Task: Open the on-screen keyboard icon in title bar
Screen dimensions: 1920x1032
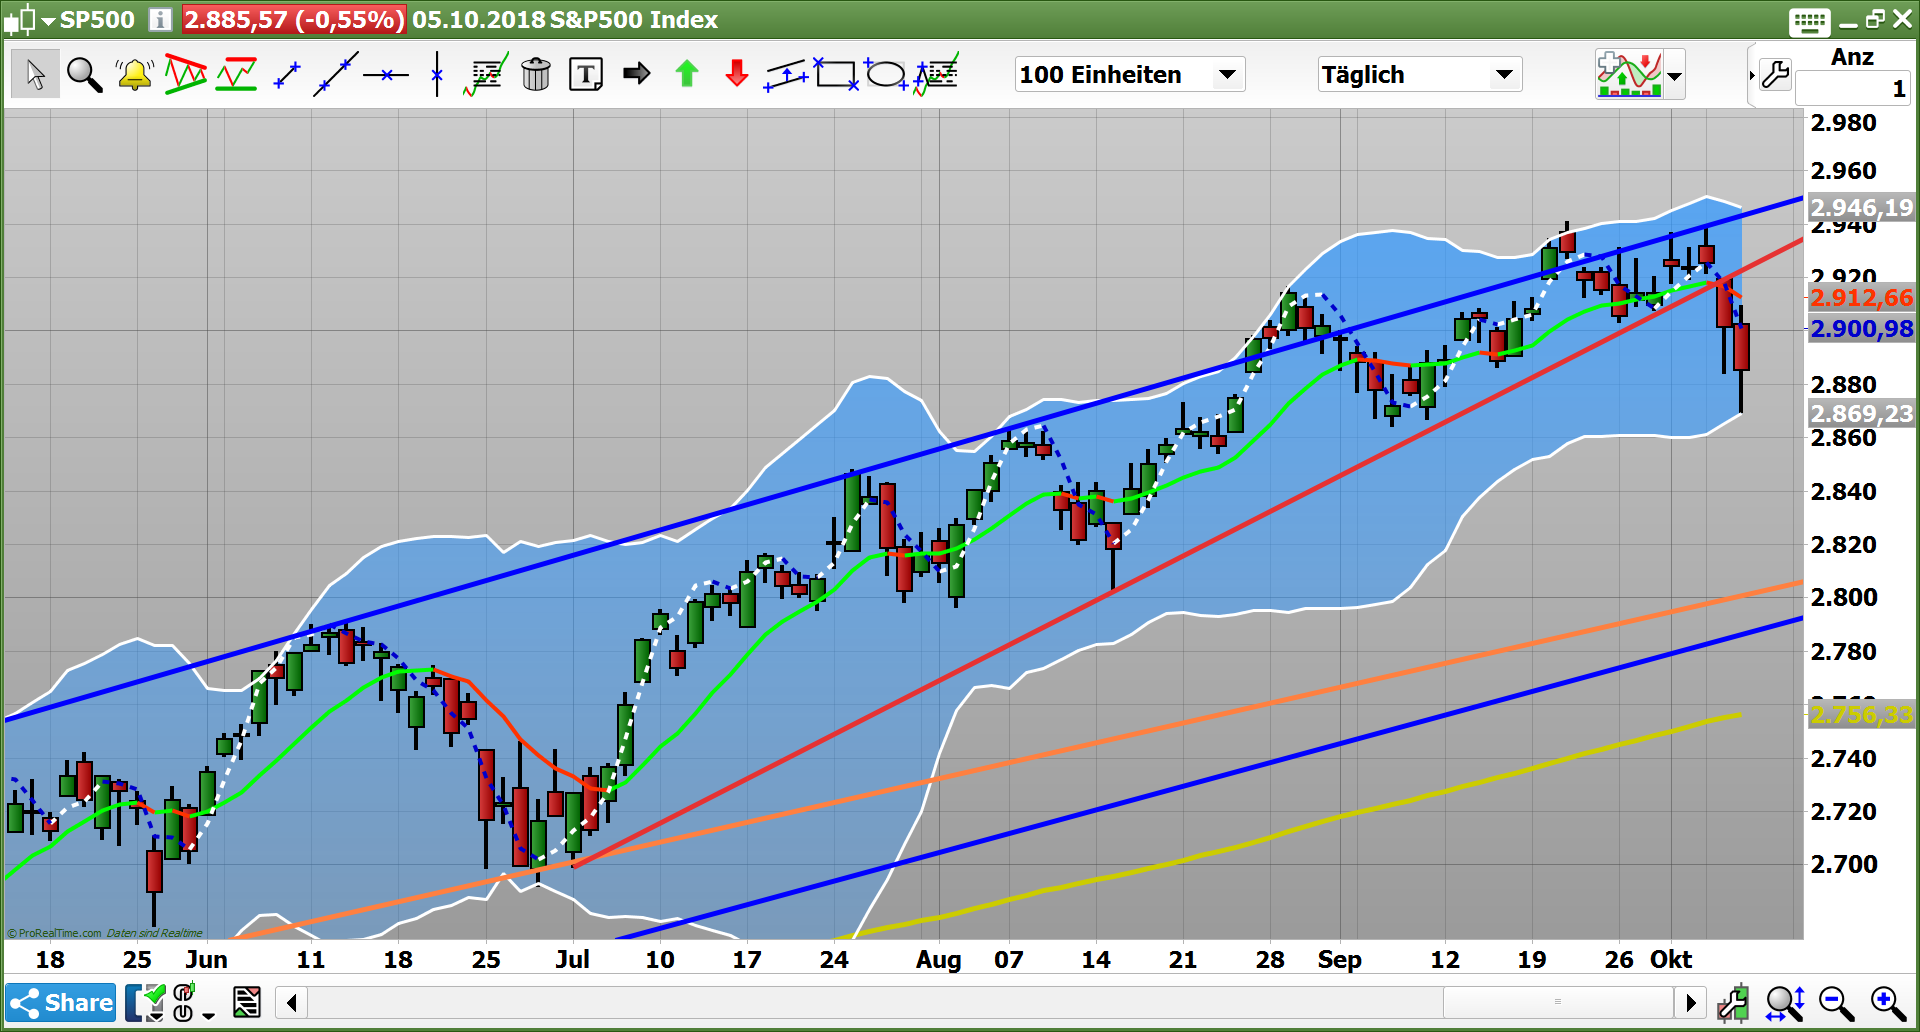Action: 1809,20
